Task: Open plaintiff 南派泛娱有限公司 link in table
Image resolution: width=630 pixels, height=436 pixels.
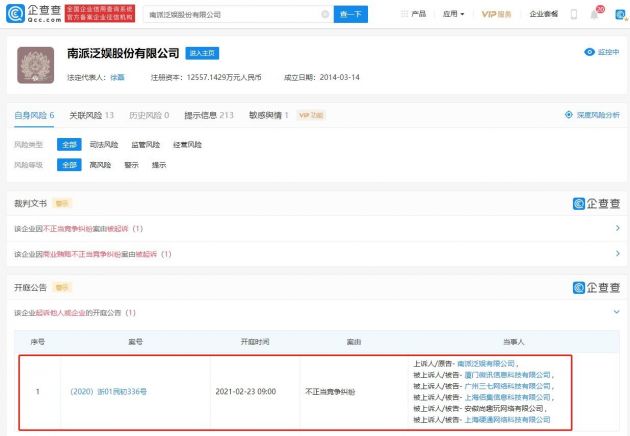Action: click(x=486, y=364)
